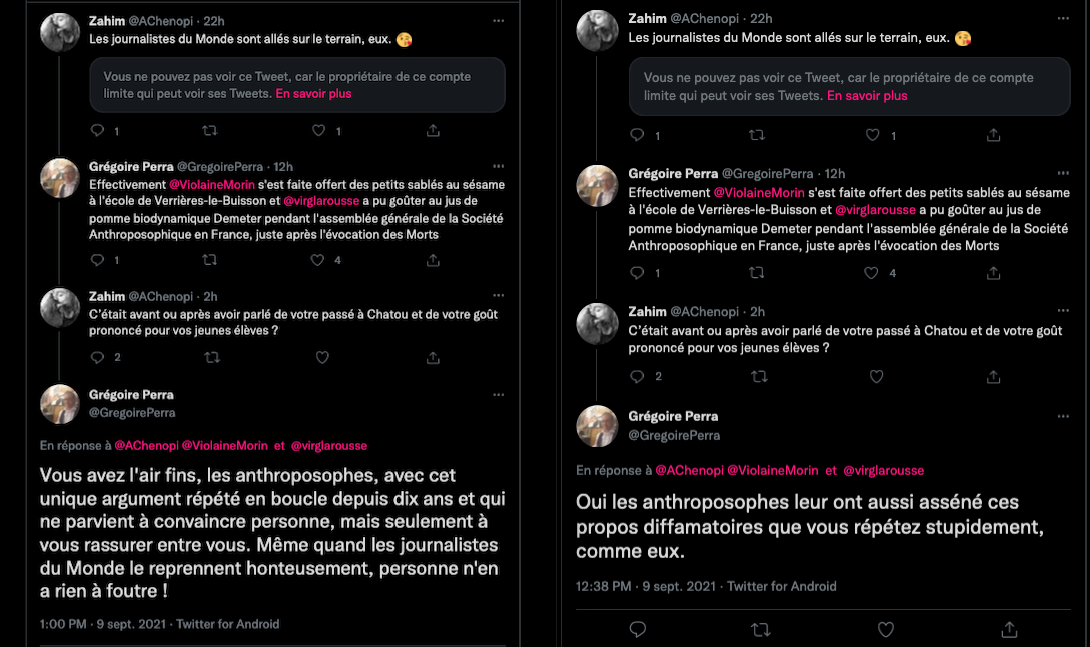
Task: Reply to Zahim's first tweet in left panel
Action: 98,130
